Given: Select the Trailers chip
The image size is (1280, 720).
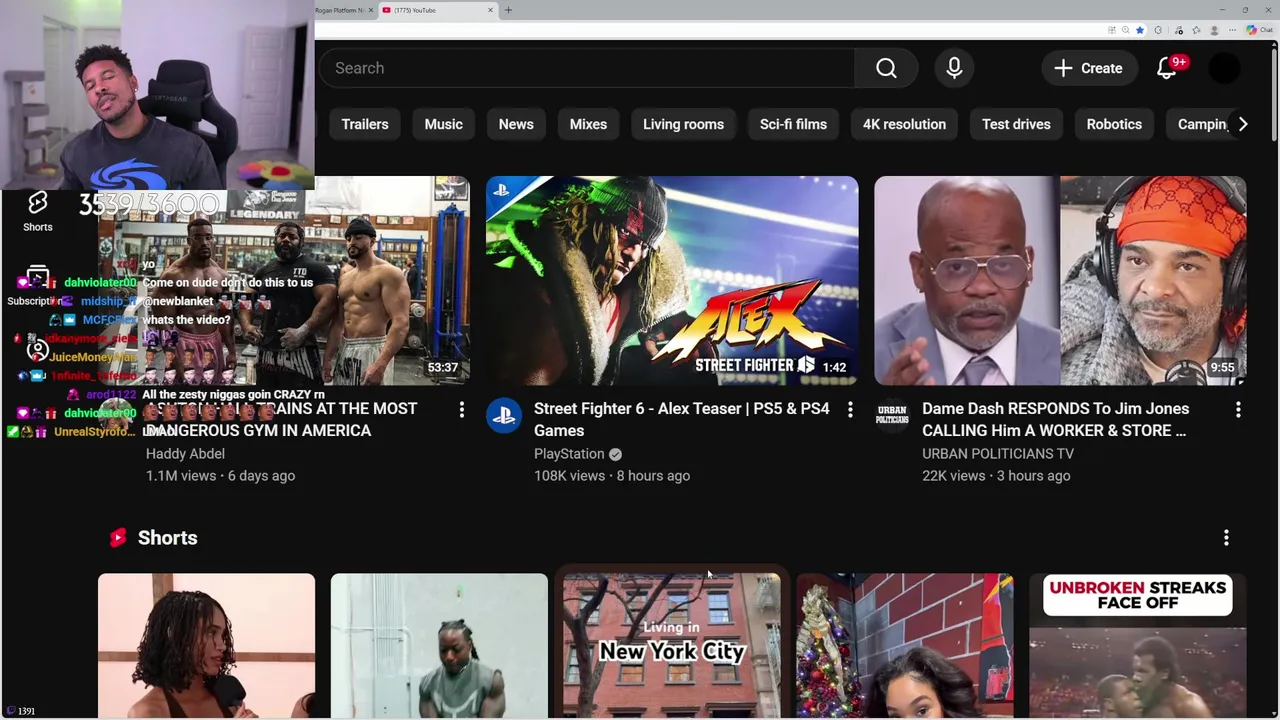Looking at the screenshot, I should (365, 124).
